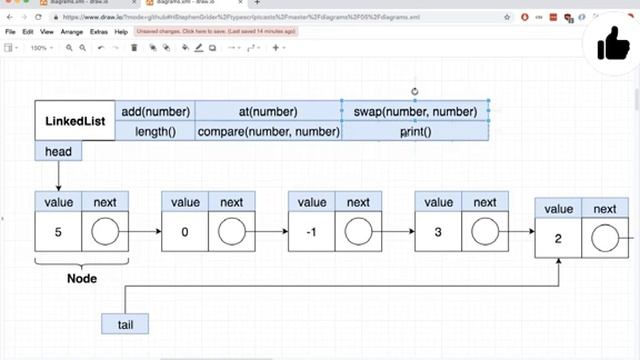
Task: Open the View menu
Action: tap(47, 31)
